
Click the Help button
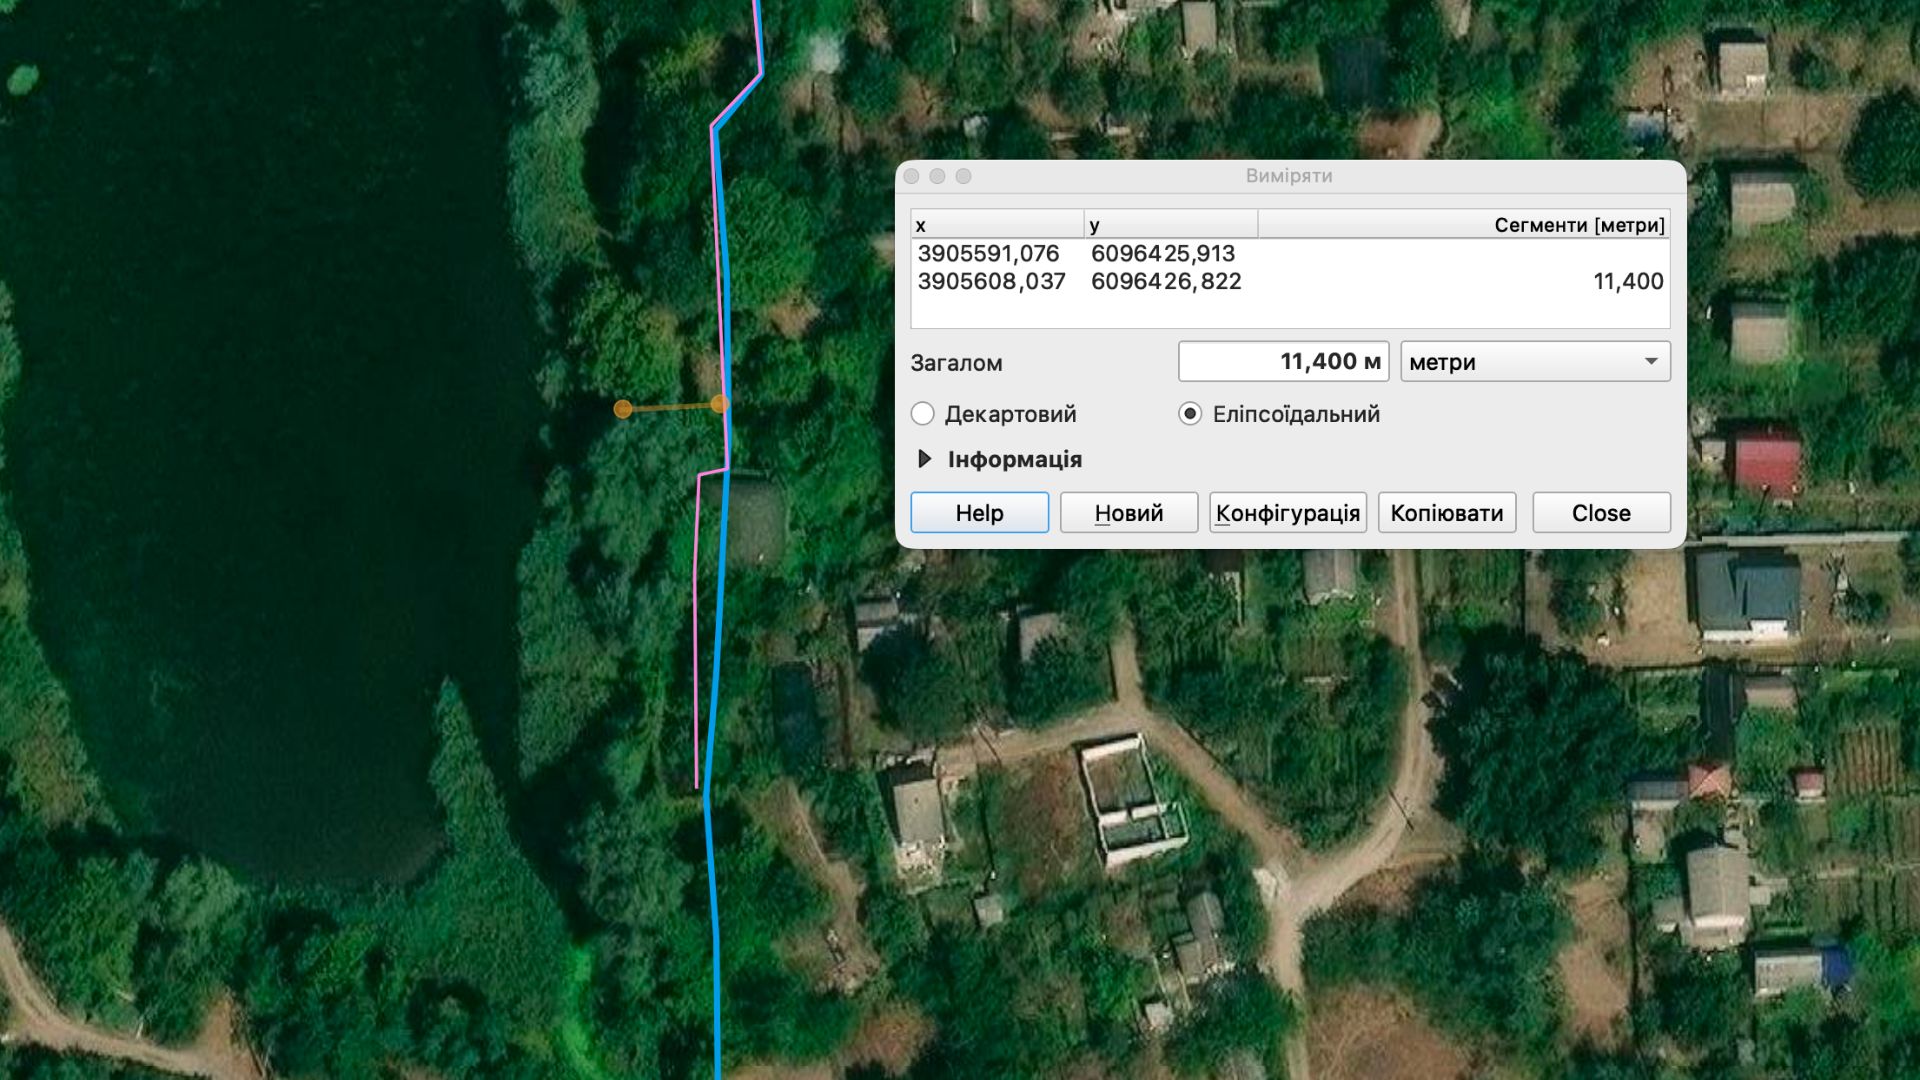pyautogui.click(x=979, y=513)
